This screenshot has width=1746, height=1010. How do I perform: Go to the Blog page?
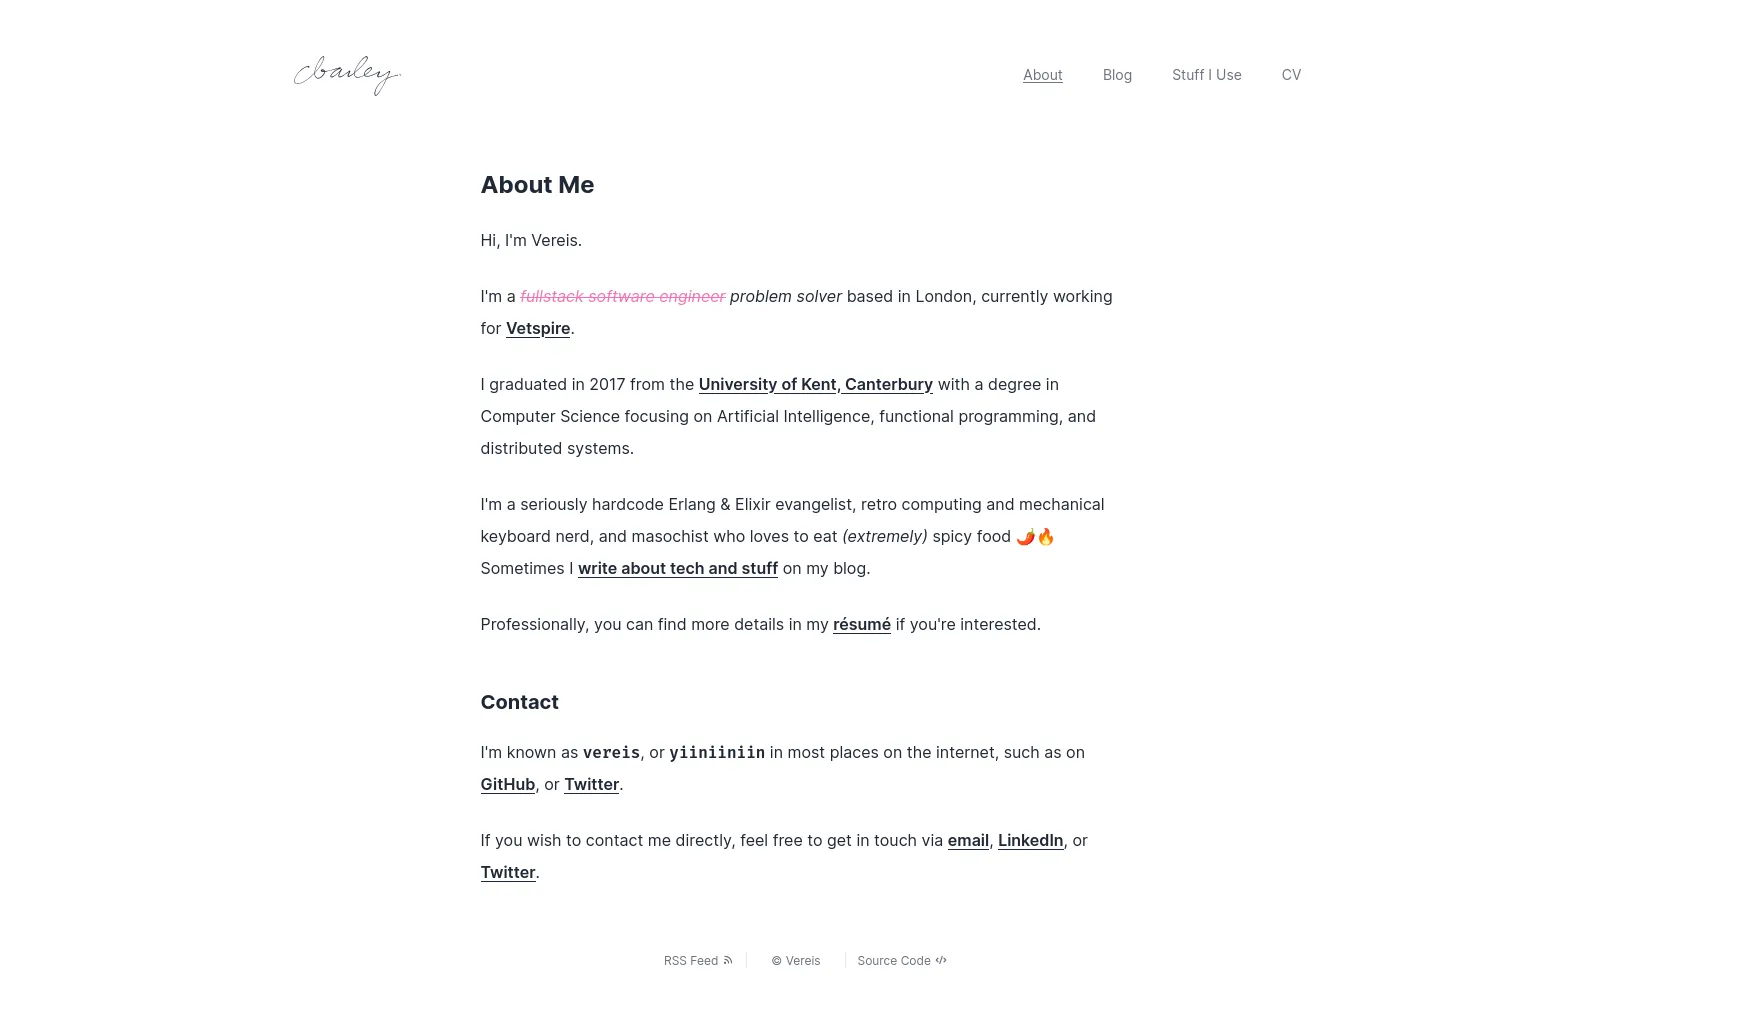1117,75
